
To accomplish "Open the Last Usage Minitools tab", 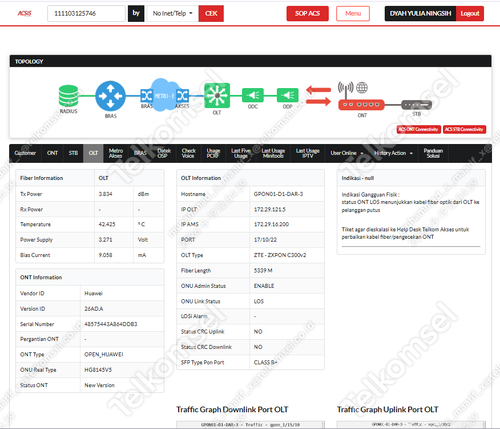I will pos(273,153).
